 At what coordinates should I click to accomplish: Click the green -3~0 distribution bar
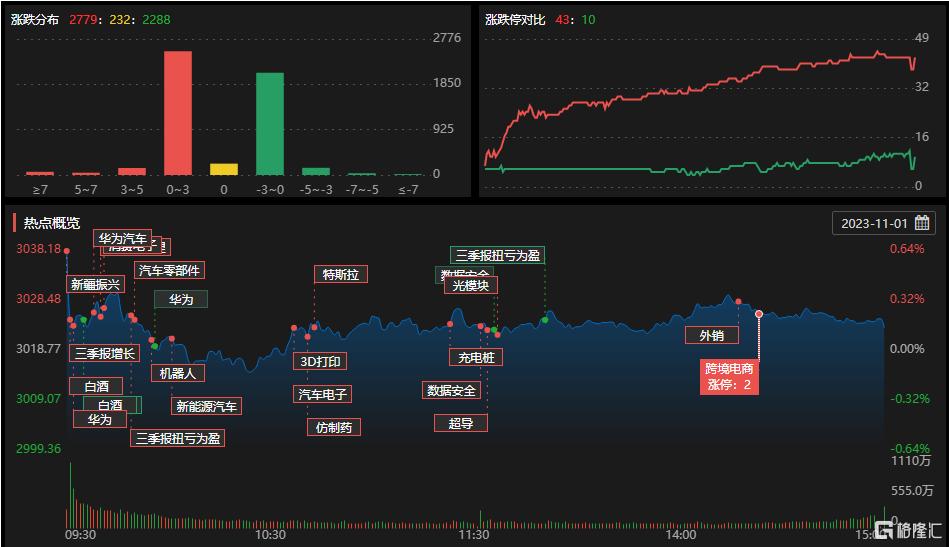pyautogui.click(x=270, y=124)
